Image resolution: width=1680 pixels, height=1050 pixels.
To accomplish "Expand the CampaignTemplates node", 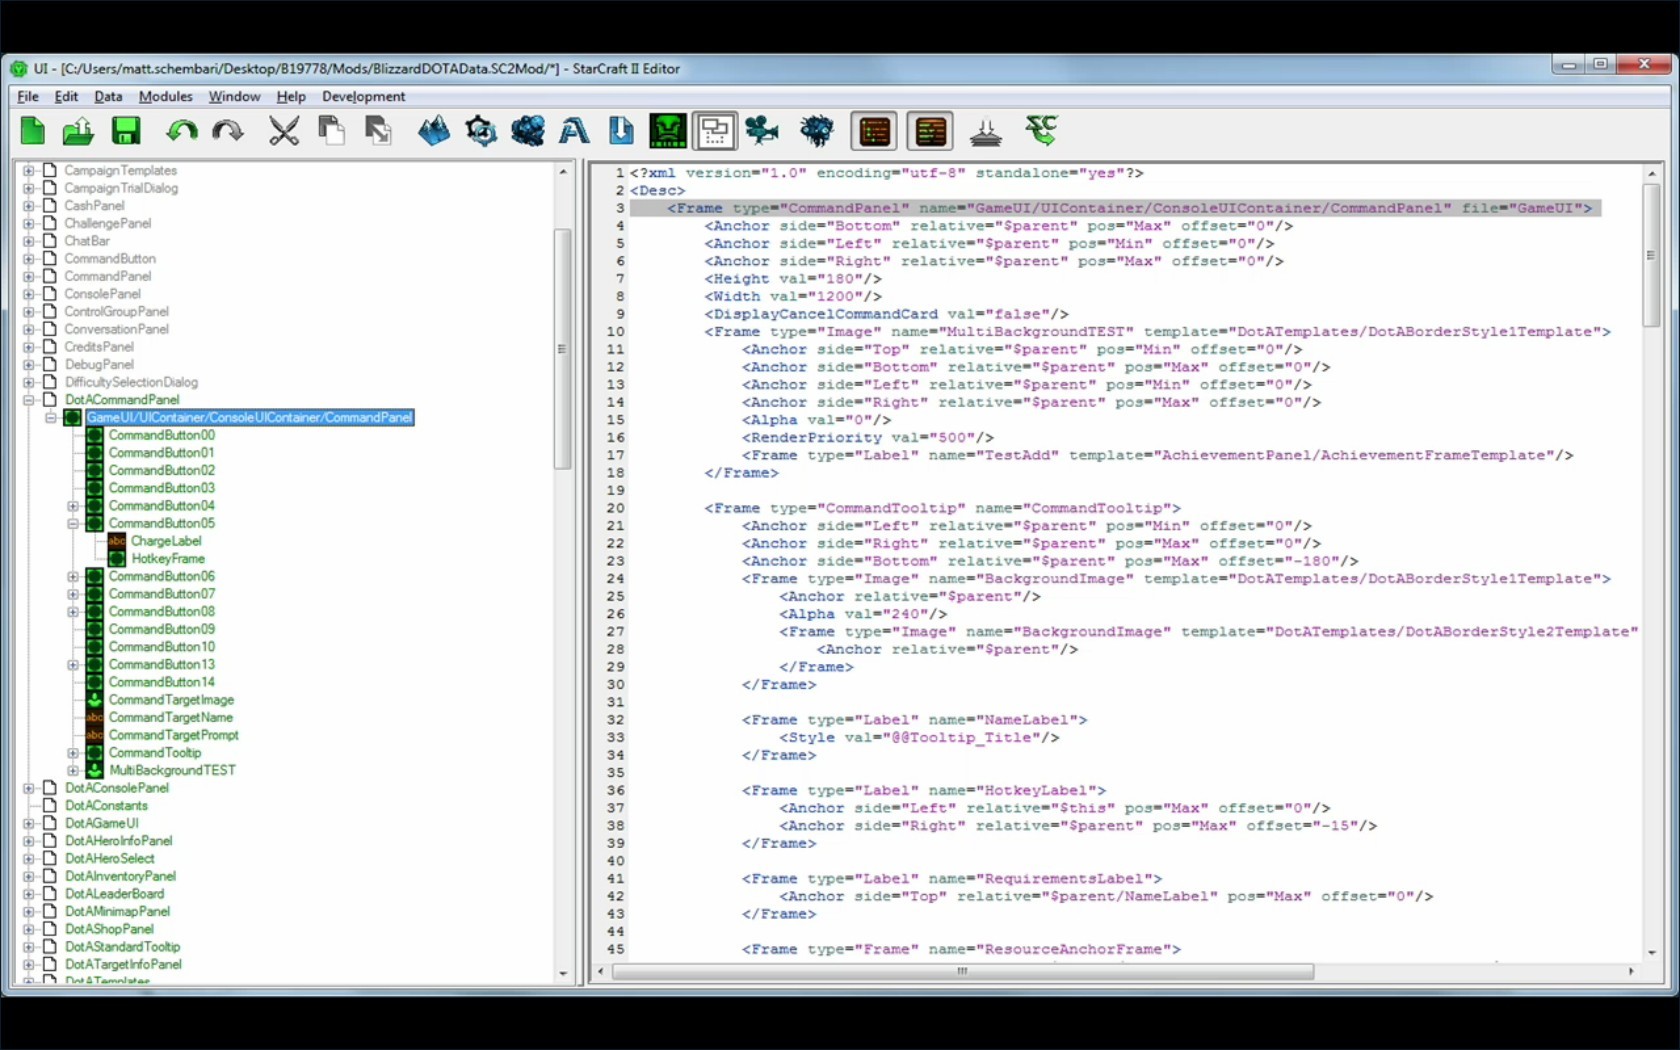I will pos(28,170).
